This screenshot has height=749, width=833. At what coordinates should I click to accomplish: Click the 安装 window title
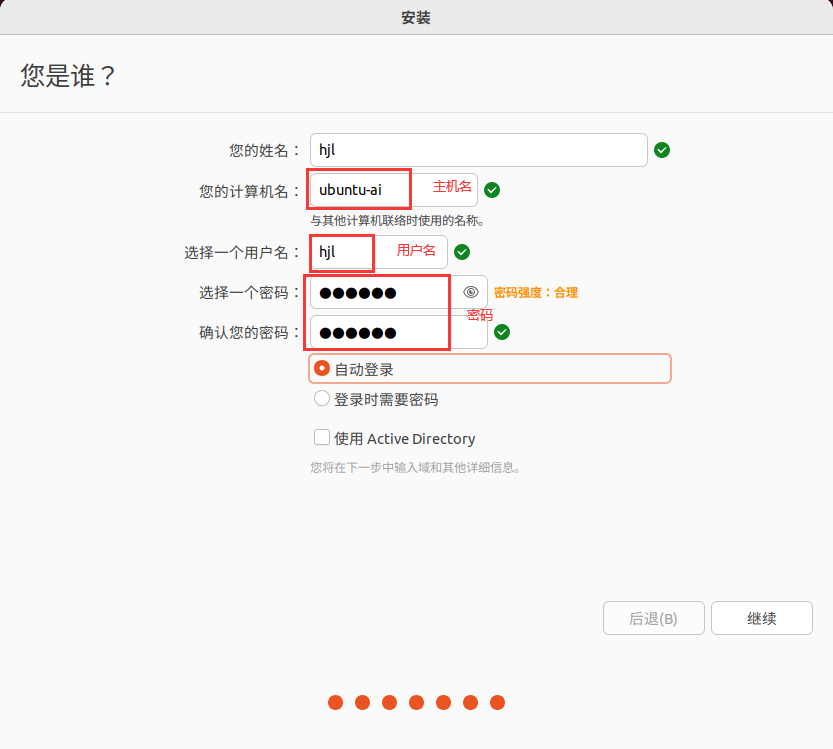pyautogui.click(x=416, y=18)
